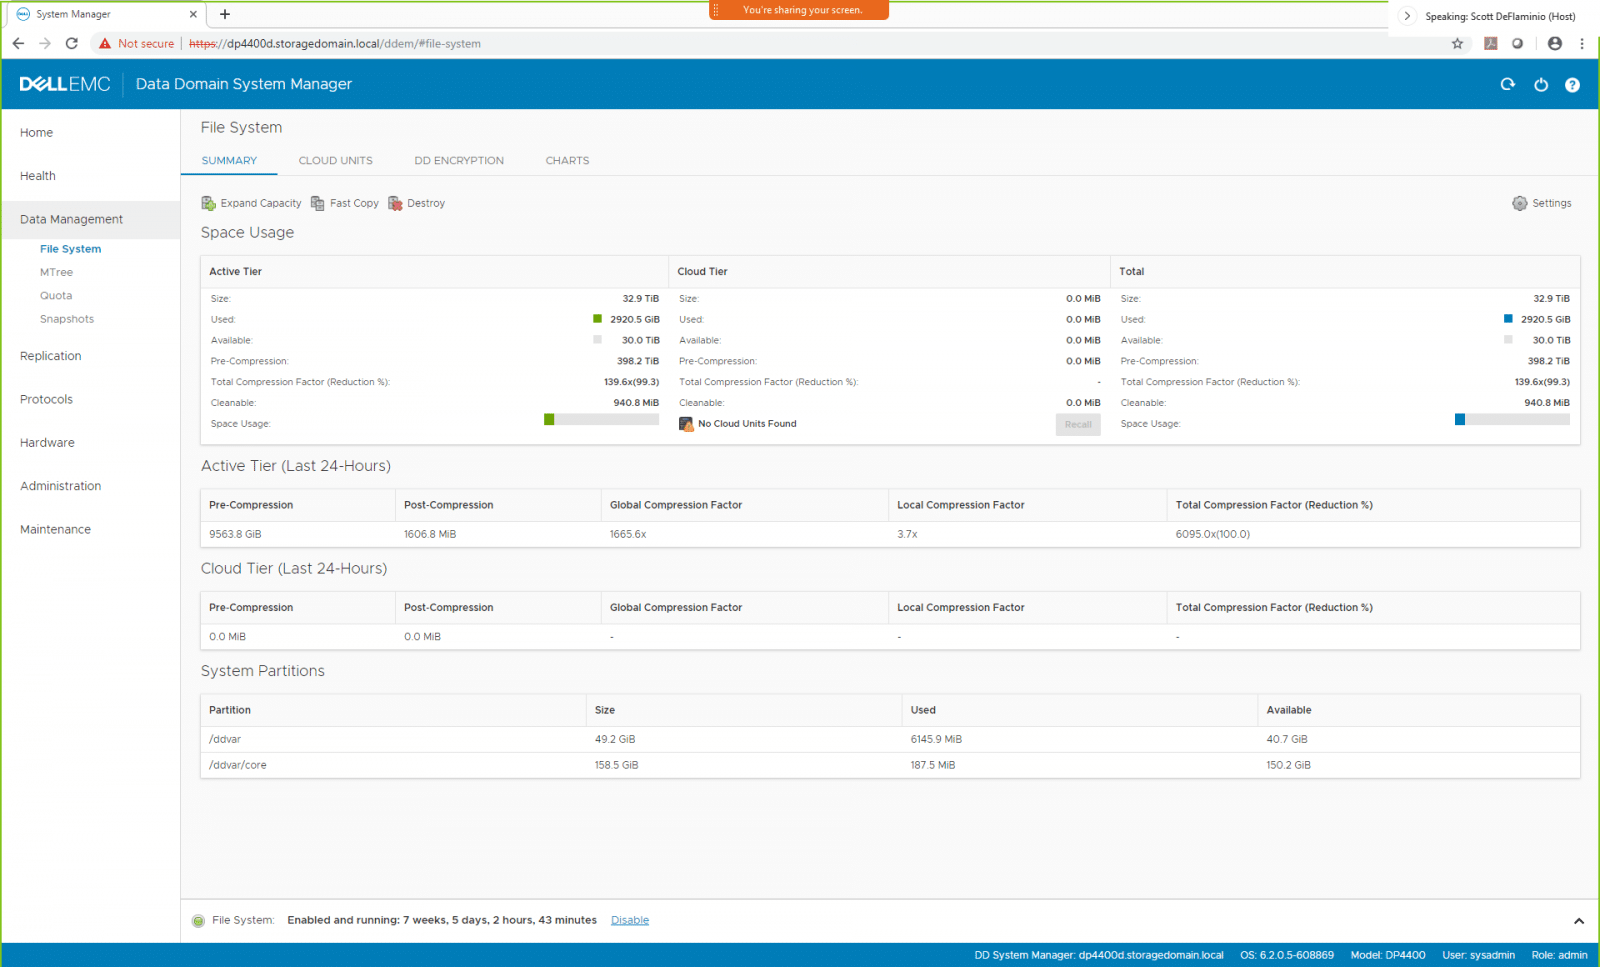
Task: Click the browser address bar URL
Action: (x=335, y=43)
